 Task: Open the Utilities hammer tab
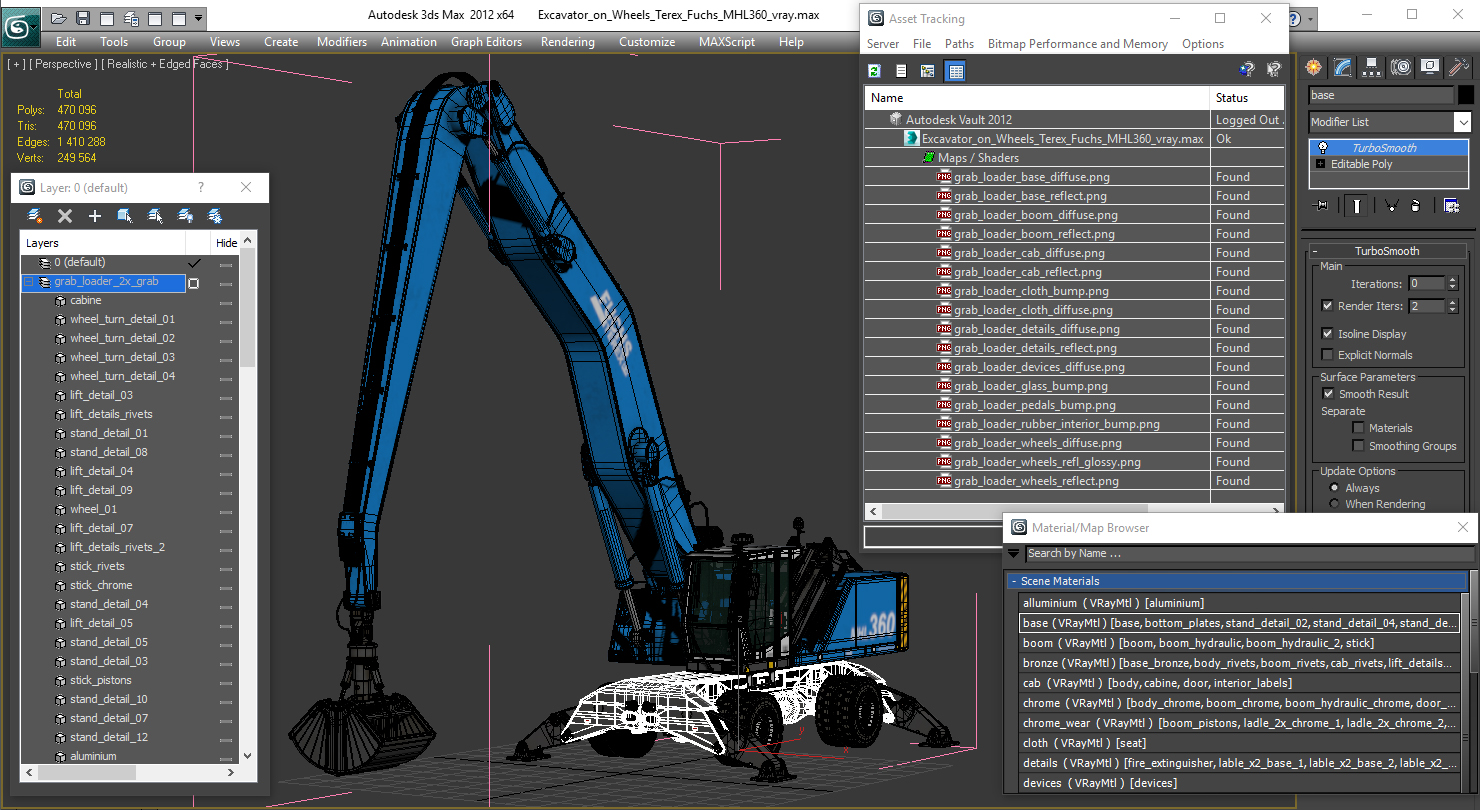(1459, 67)
